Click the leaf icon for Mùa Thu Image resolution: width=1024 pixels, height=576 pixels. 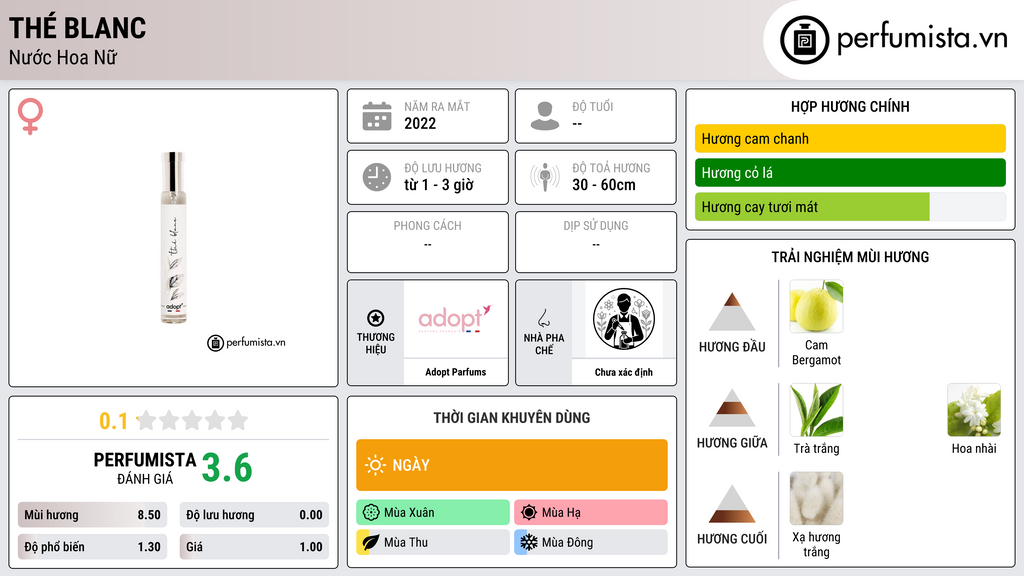click(x=371, y=542)
